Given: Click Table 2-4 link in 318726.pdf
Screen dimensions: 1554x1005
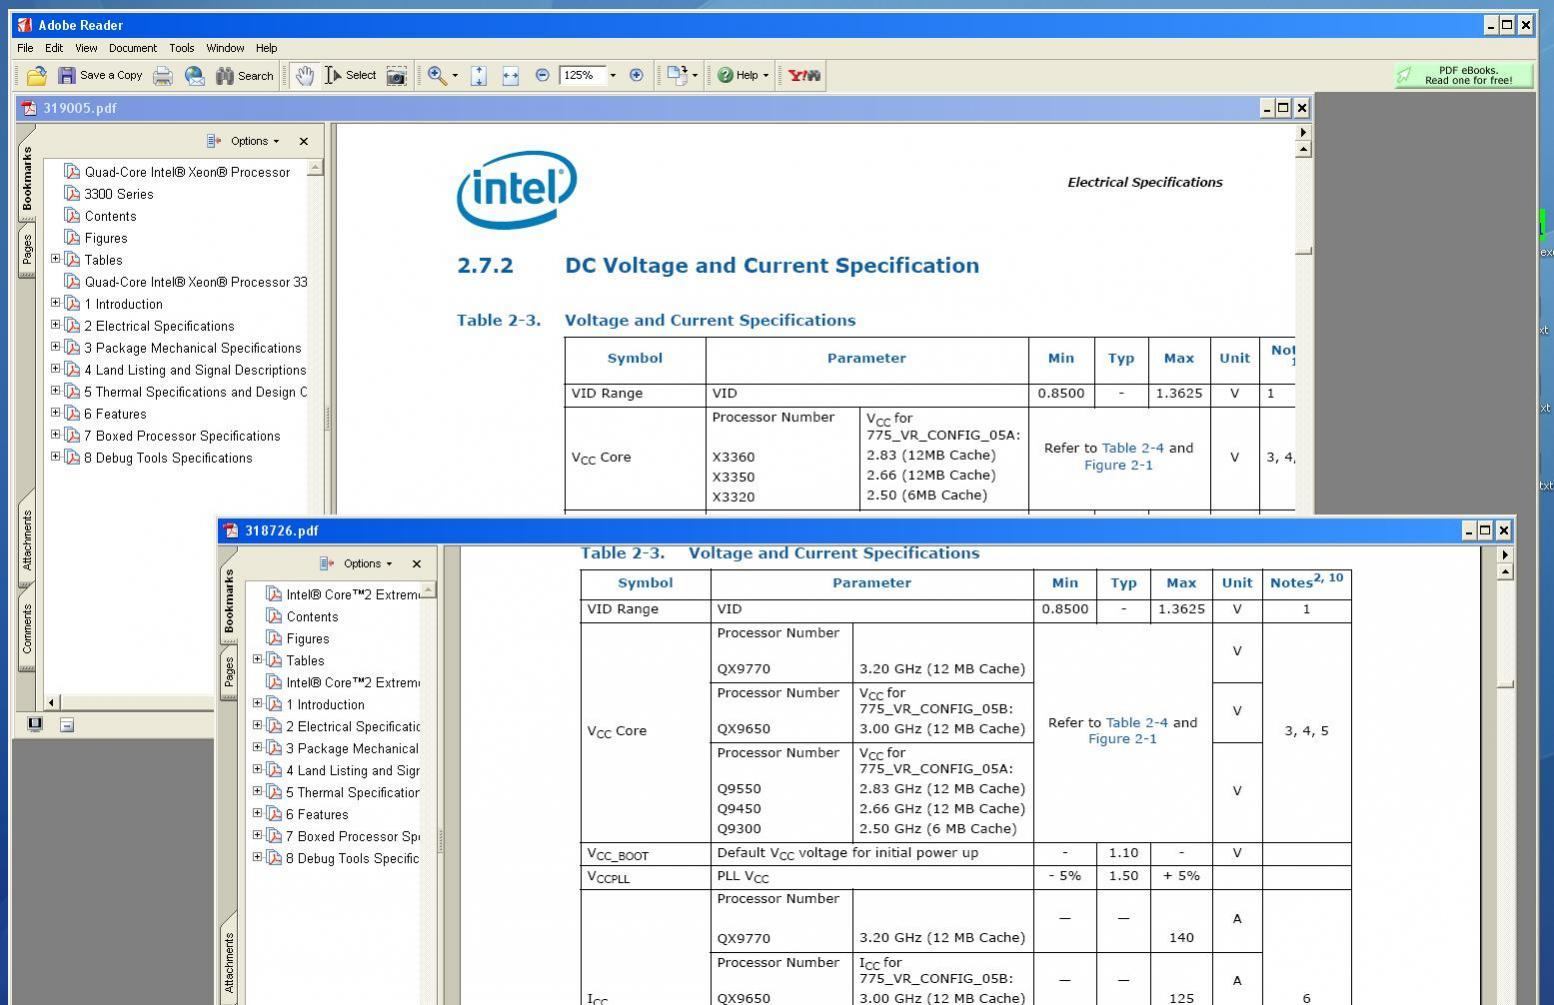Looking at the screenshot, I should [1137, 722].
